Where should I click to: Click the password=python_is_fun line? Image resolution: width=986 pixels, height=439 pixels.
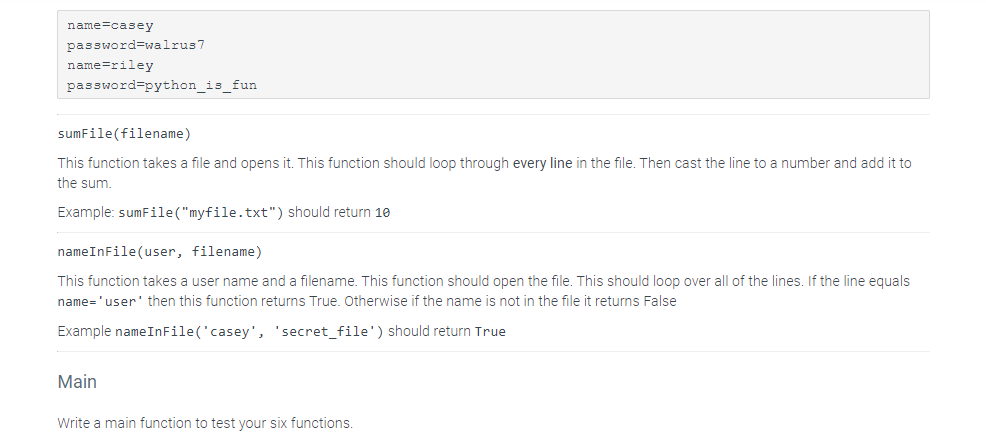(x=162, y=86)
